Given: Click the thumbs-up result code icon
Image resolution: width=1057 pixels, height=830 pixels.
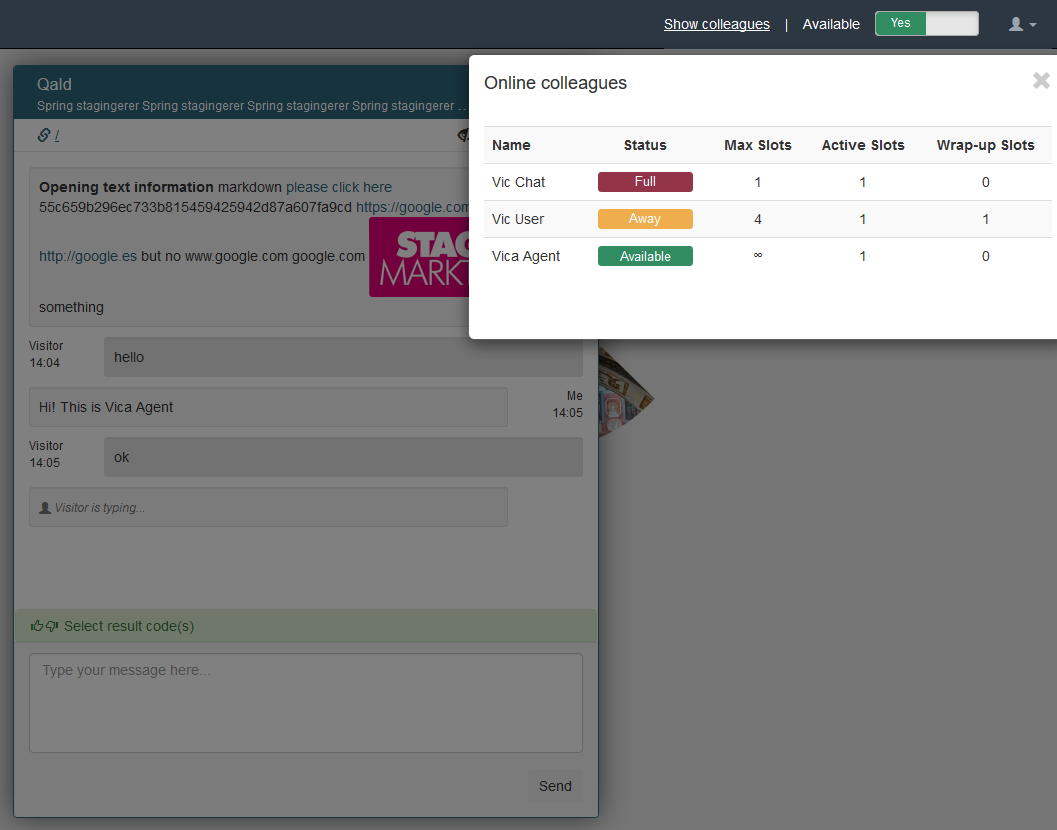Looking at the screenshot, I should tap(35, 624).
